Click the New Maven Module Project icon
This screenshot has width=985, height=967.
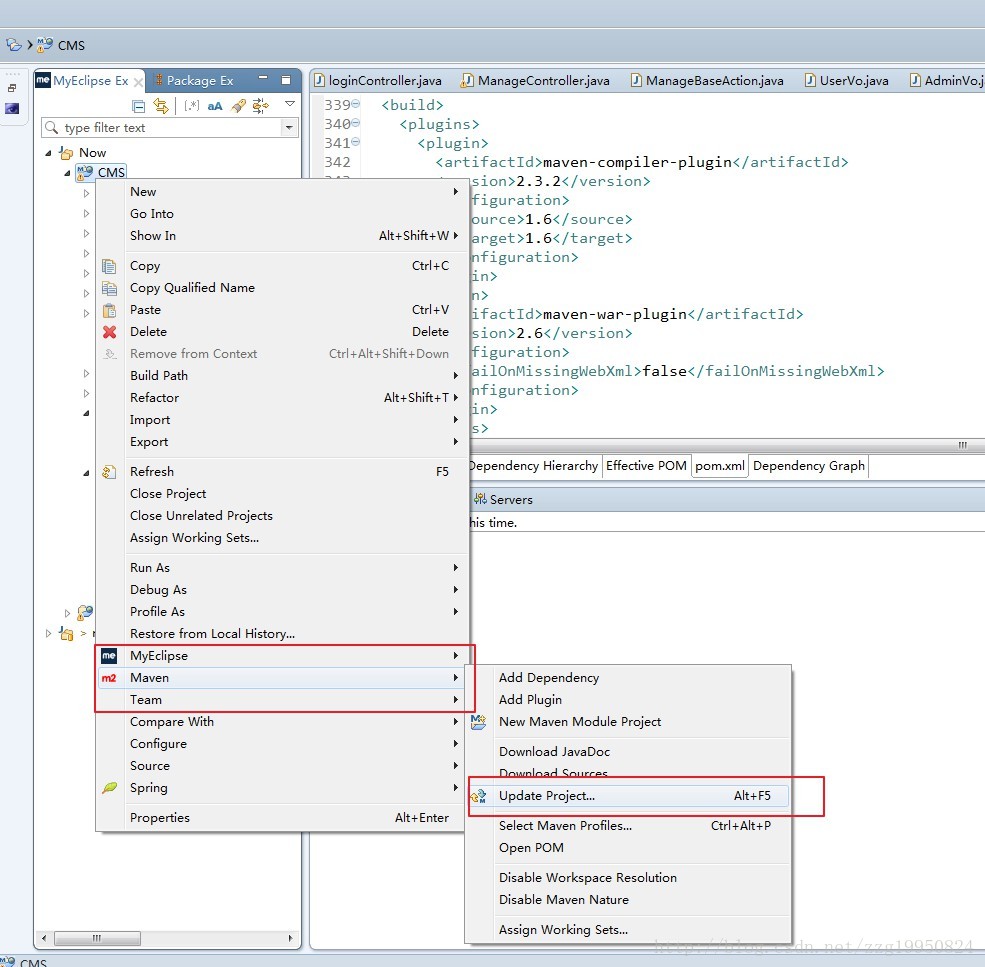click(x=479, y=722)
